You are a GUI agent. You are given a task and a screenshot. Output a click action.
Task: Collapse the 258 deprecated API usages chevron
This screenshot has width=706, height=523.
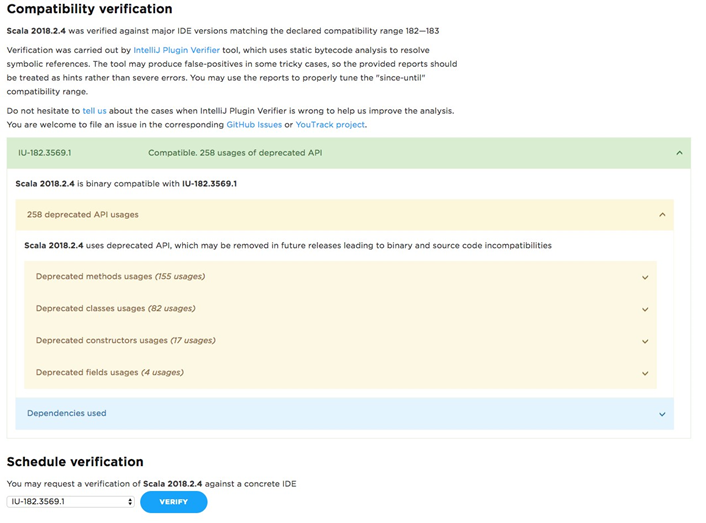click(662, 215)
